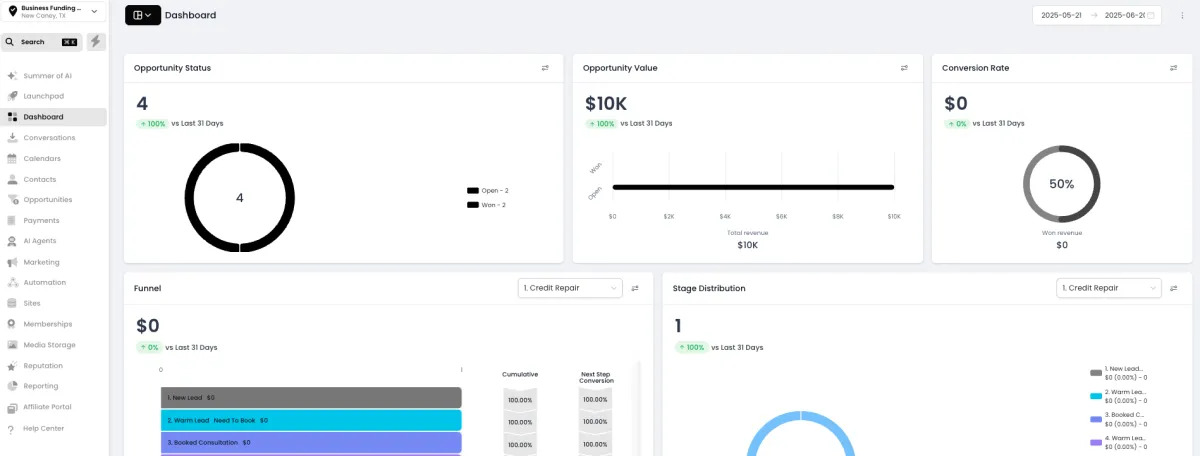Click the Warm Lead cyan legend swatch

pos(1096,396)
